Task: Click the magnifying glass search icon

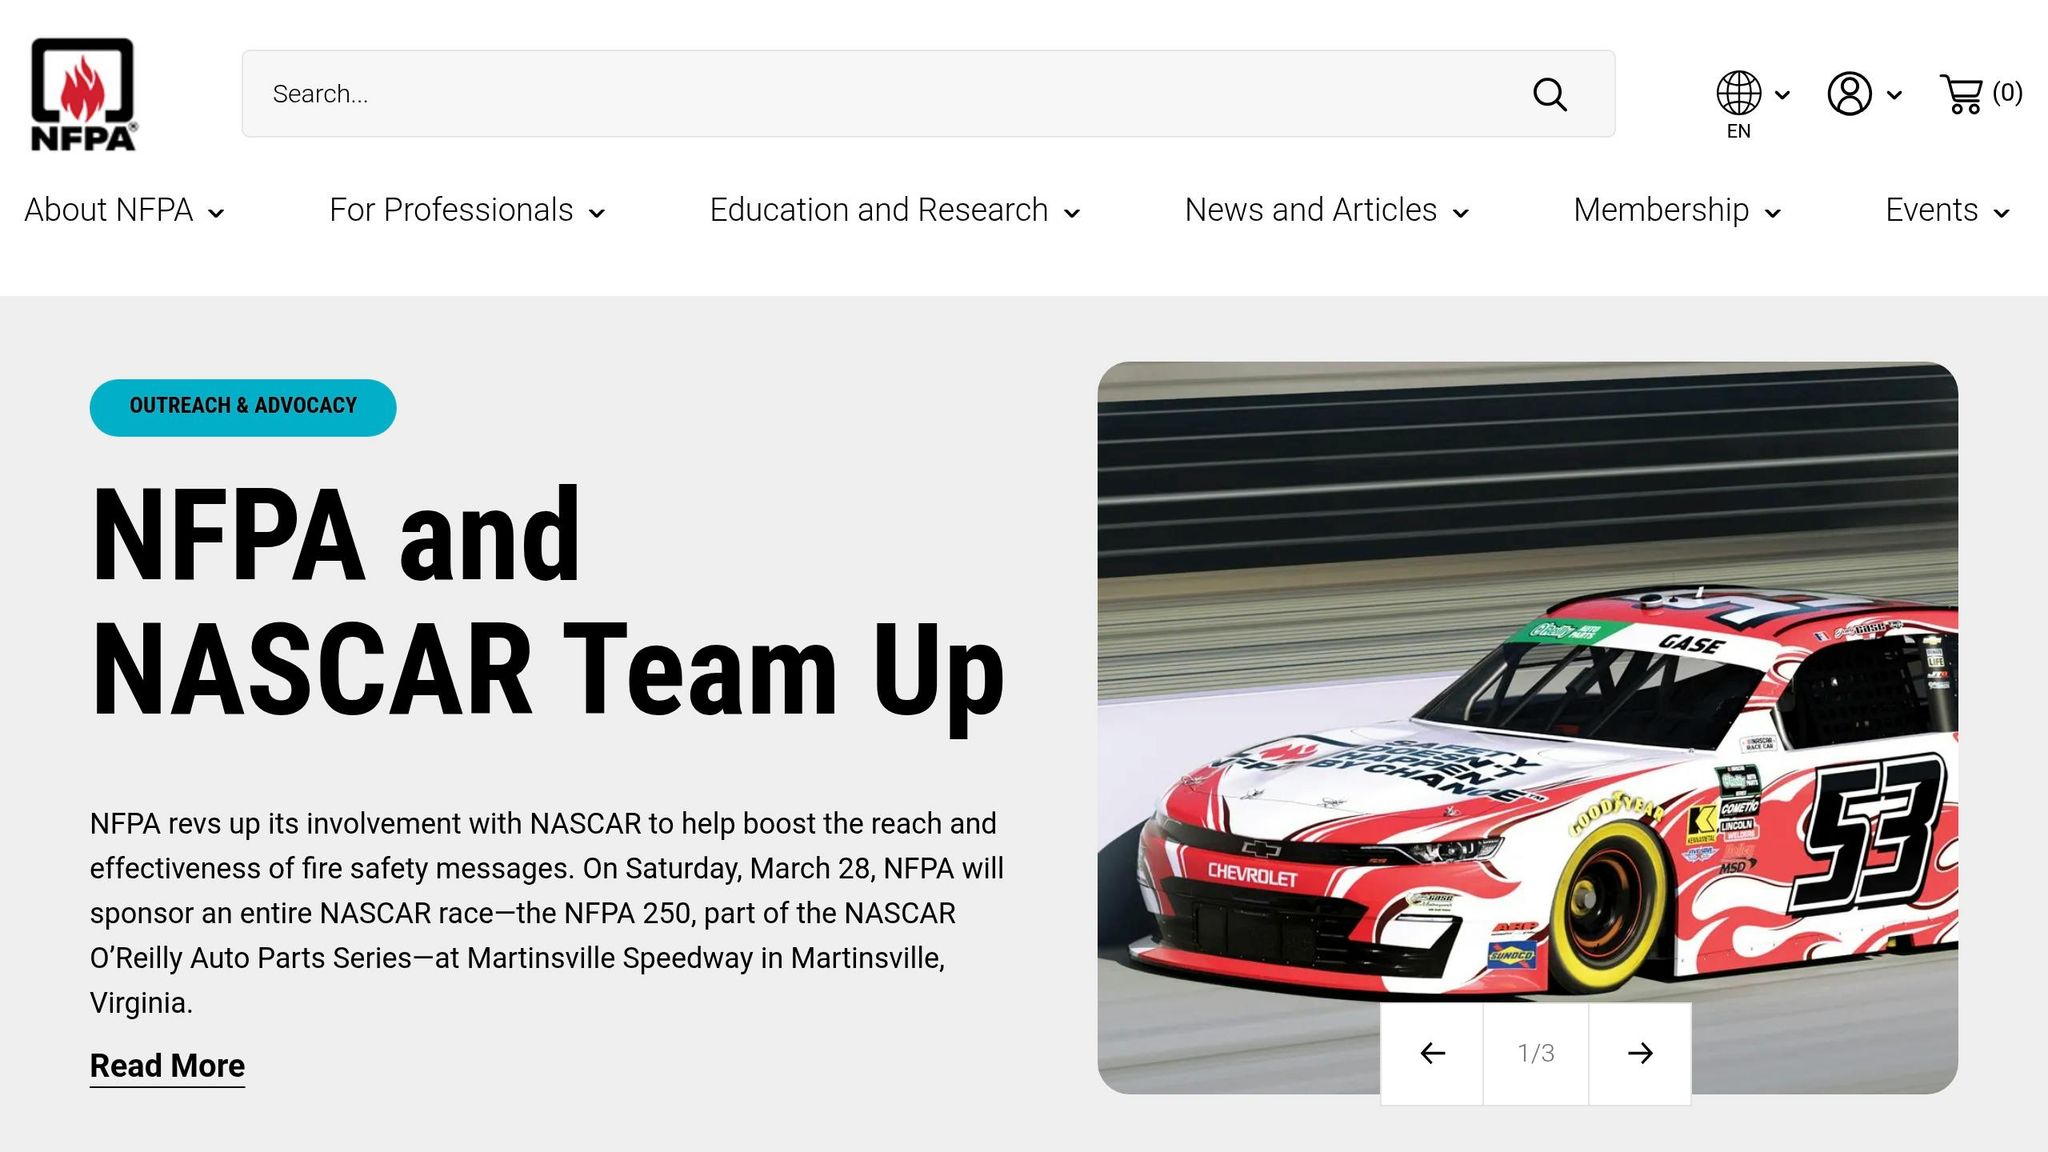Action: 1549,94
